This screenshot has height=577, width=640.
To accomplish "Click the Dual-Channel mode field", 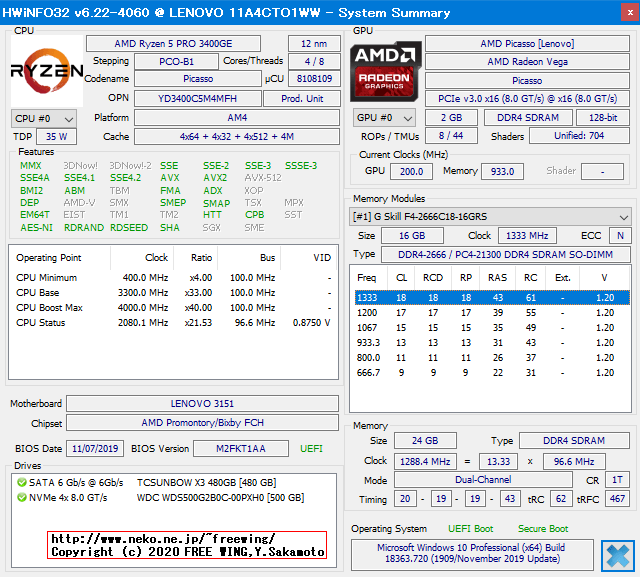I will (x=483, y=479).
